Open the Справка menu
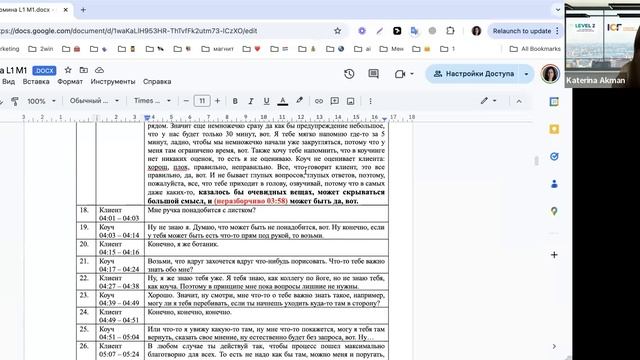This screenshot has width=640, height=360. coord(157,82)
